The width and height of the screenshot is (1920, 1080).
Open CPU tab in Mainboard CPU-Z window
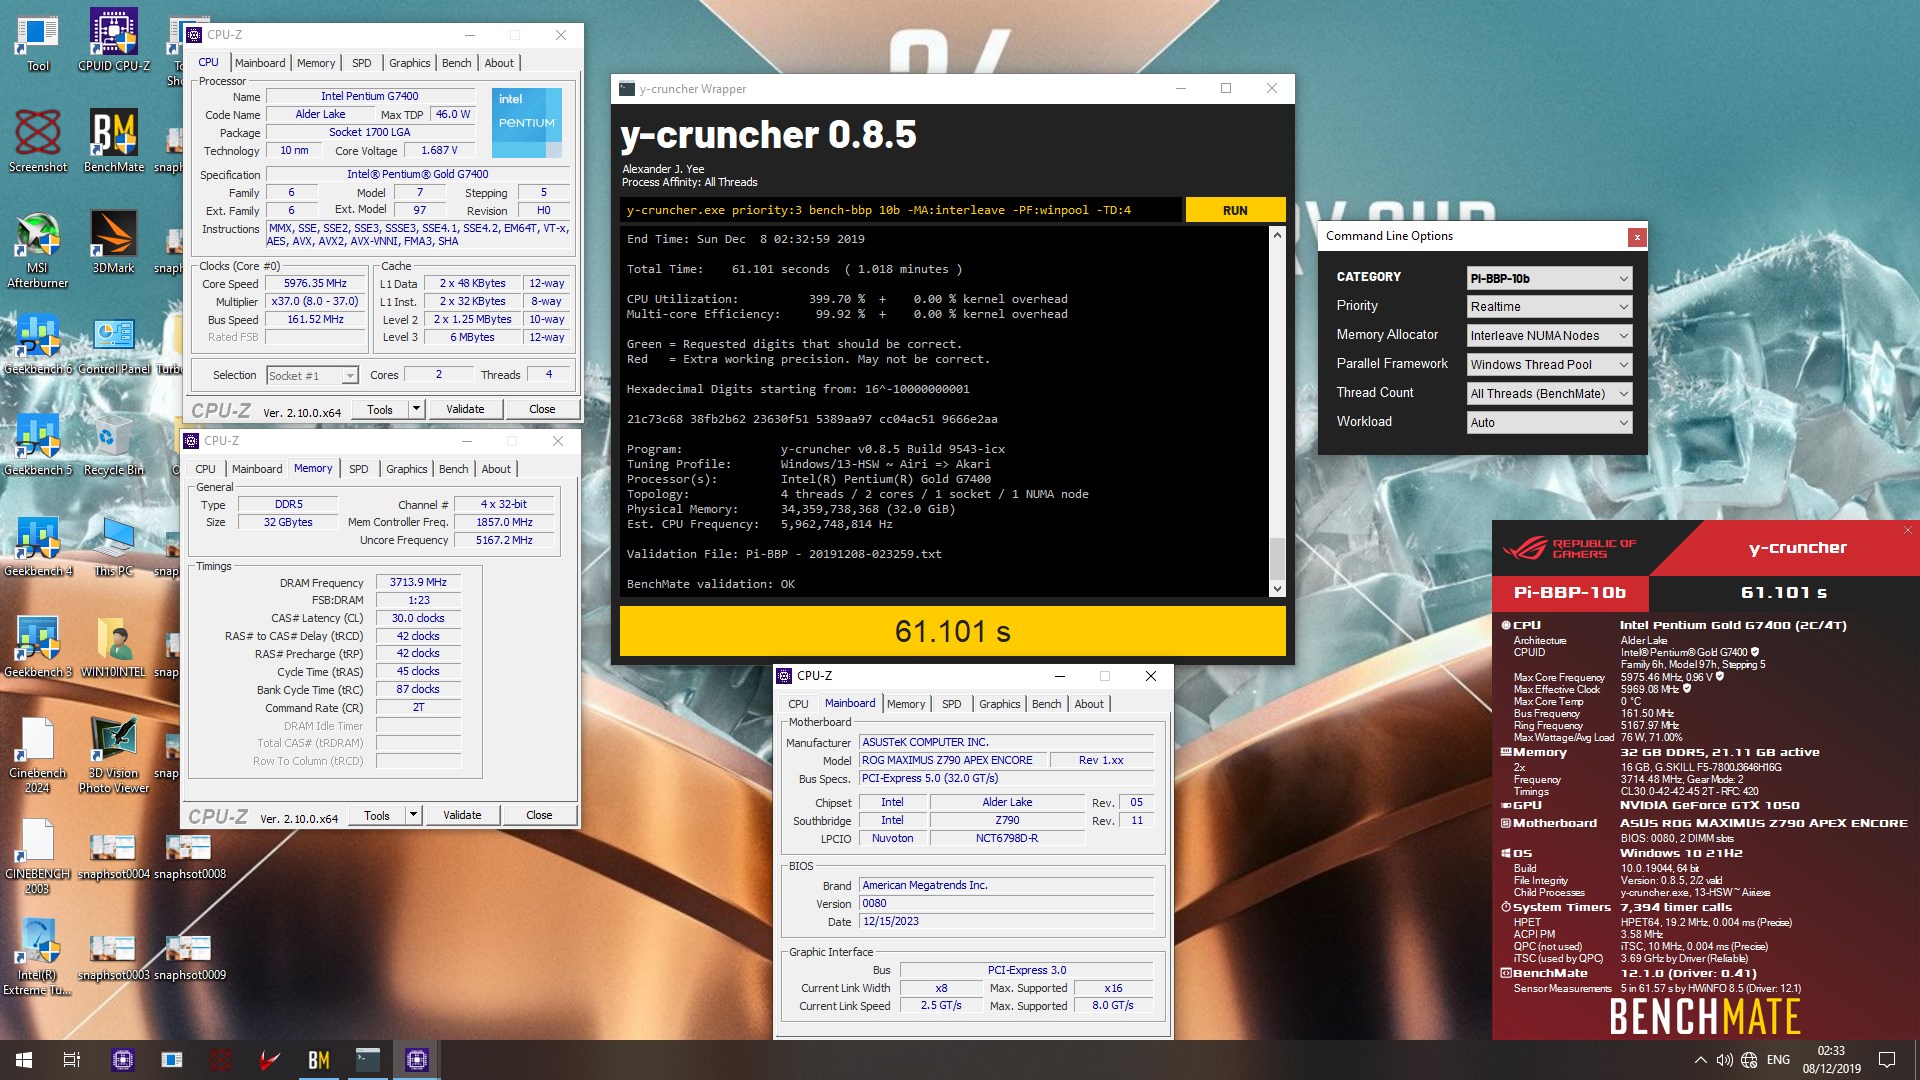pos(798,704)
